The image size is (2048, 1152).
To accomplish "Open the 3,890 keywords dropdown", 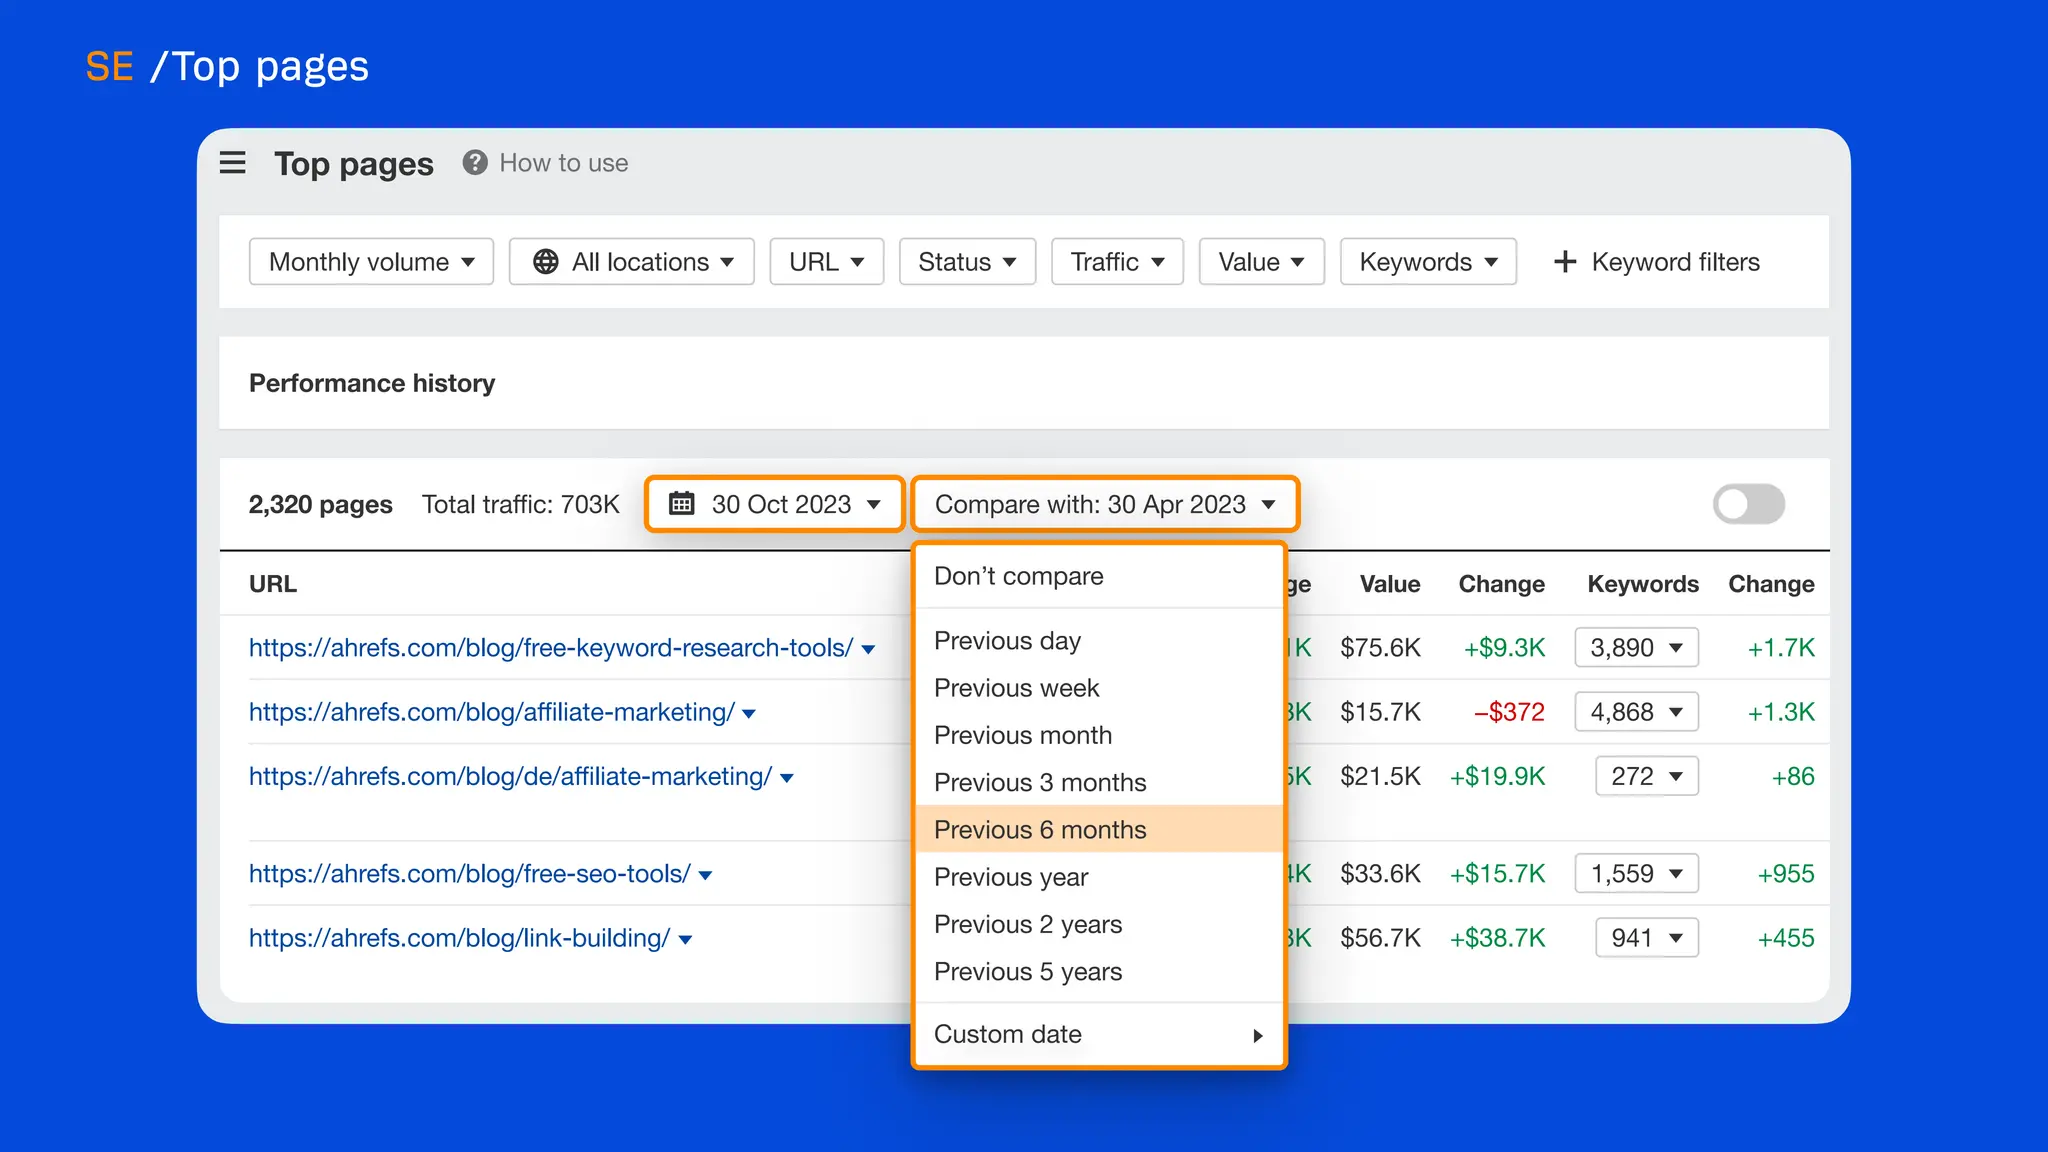I will pos(1636,648).
